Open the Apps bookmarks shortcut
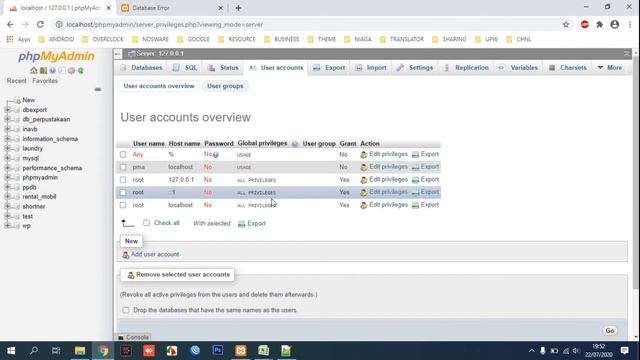 (18, 39)
